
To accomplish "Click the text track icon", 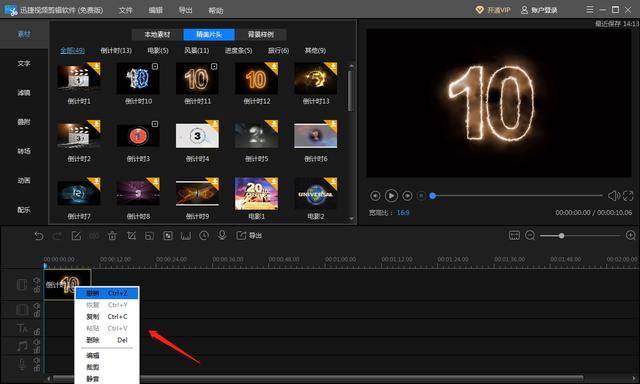I will (22, 328).
